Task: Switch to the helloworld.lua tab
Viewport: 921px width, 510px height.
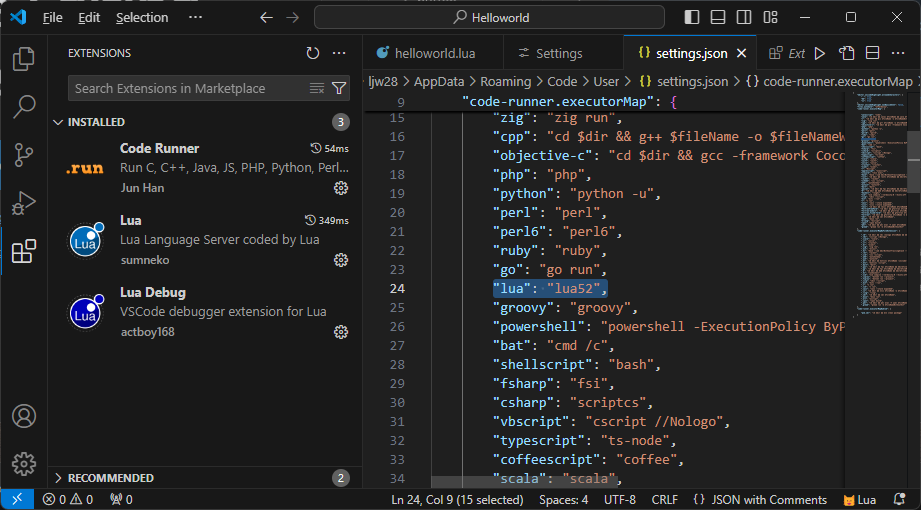Action: [433, 53]
